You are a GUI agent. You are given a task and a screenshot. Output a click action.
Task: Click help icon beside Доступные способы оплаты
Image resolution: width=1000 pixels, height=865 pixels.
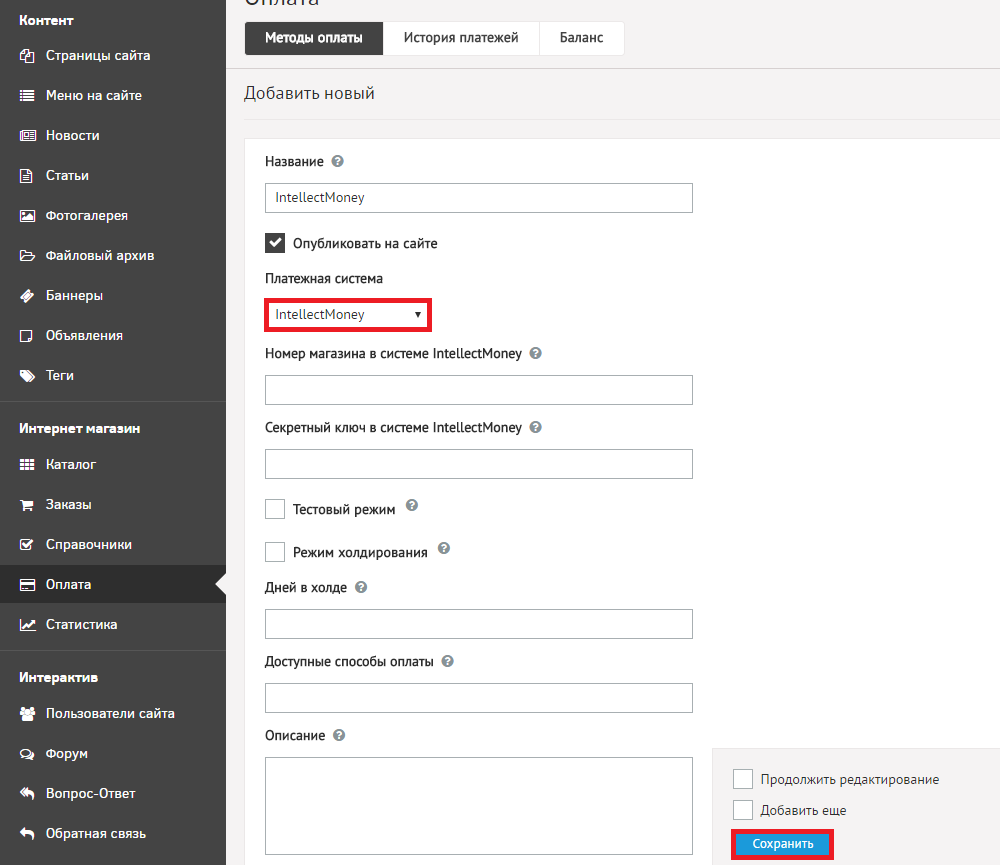pyautogui.click(x=448, y=661)
